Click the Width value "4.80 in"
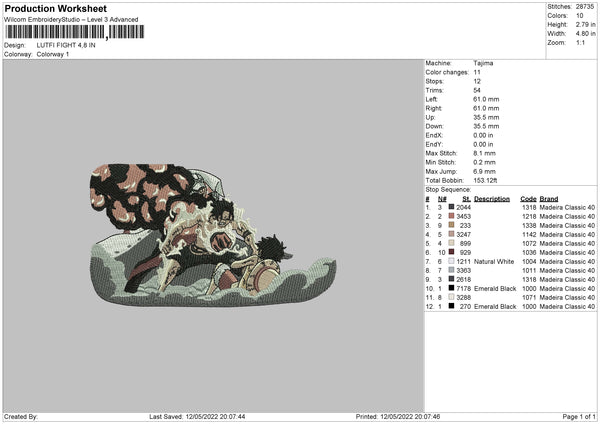 [585, 34]
